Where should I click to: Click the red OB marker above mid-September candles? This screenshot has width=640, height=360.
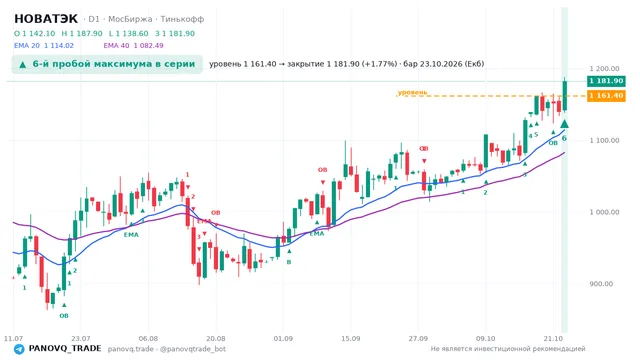tap(322, 170)
